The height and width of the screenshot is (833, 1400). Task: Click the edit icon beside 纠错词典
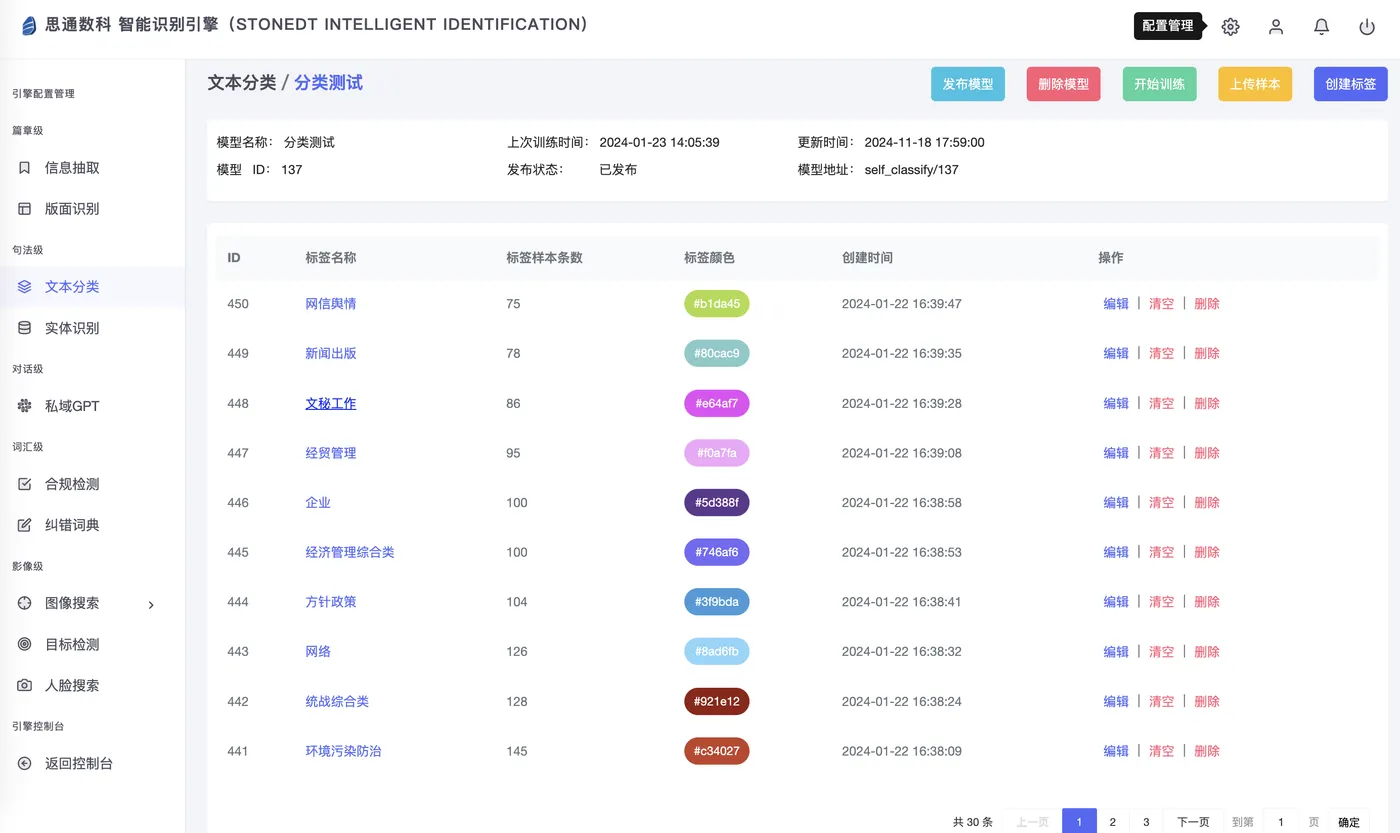click(x=25, y=525)
